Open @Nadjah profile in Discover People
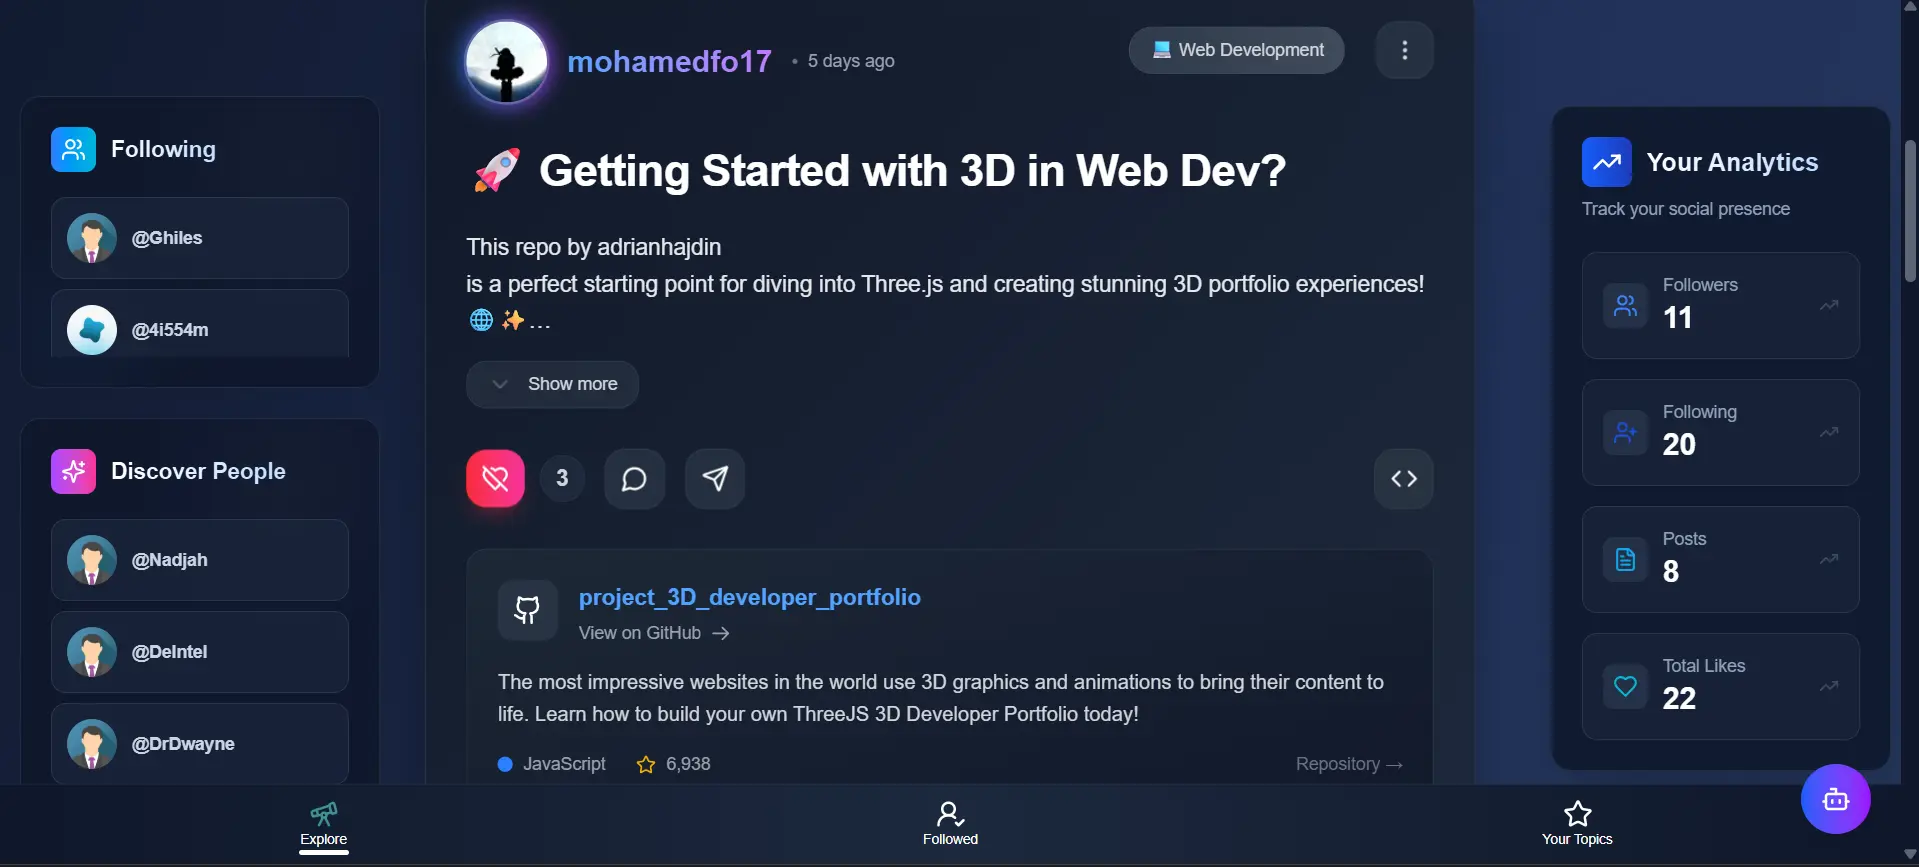The height and width of the screenshot is (867, 1919). [200, 560]
